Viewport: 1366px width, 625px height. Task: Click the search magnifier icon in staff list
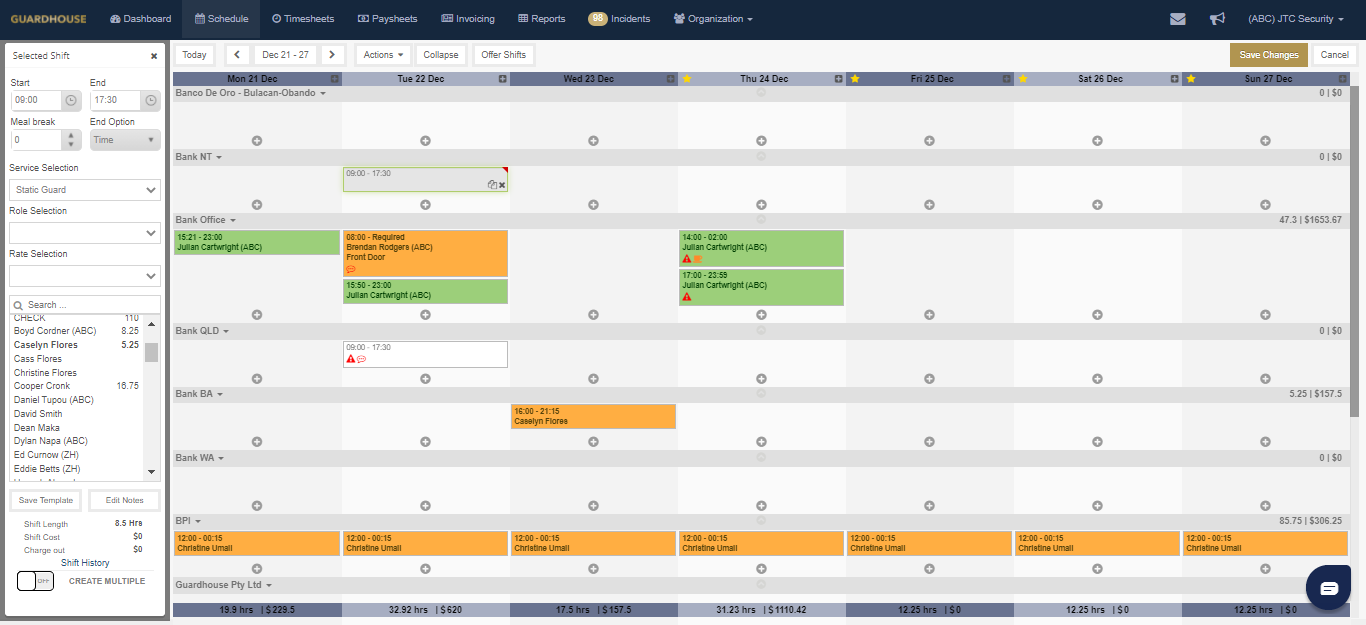(x=19, y=305)
